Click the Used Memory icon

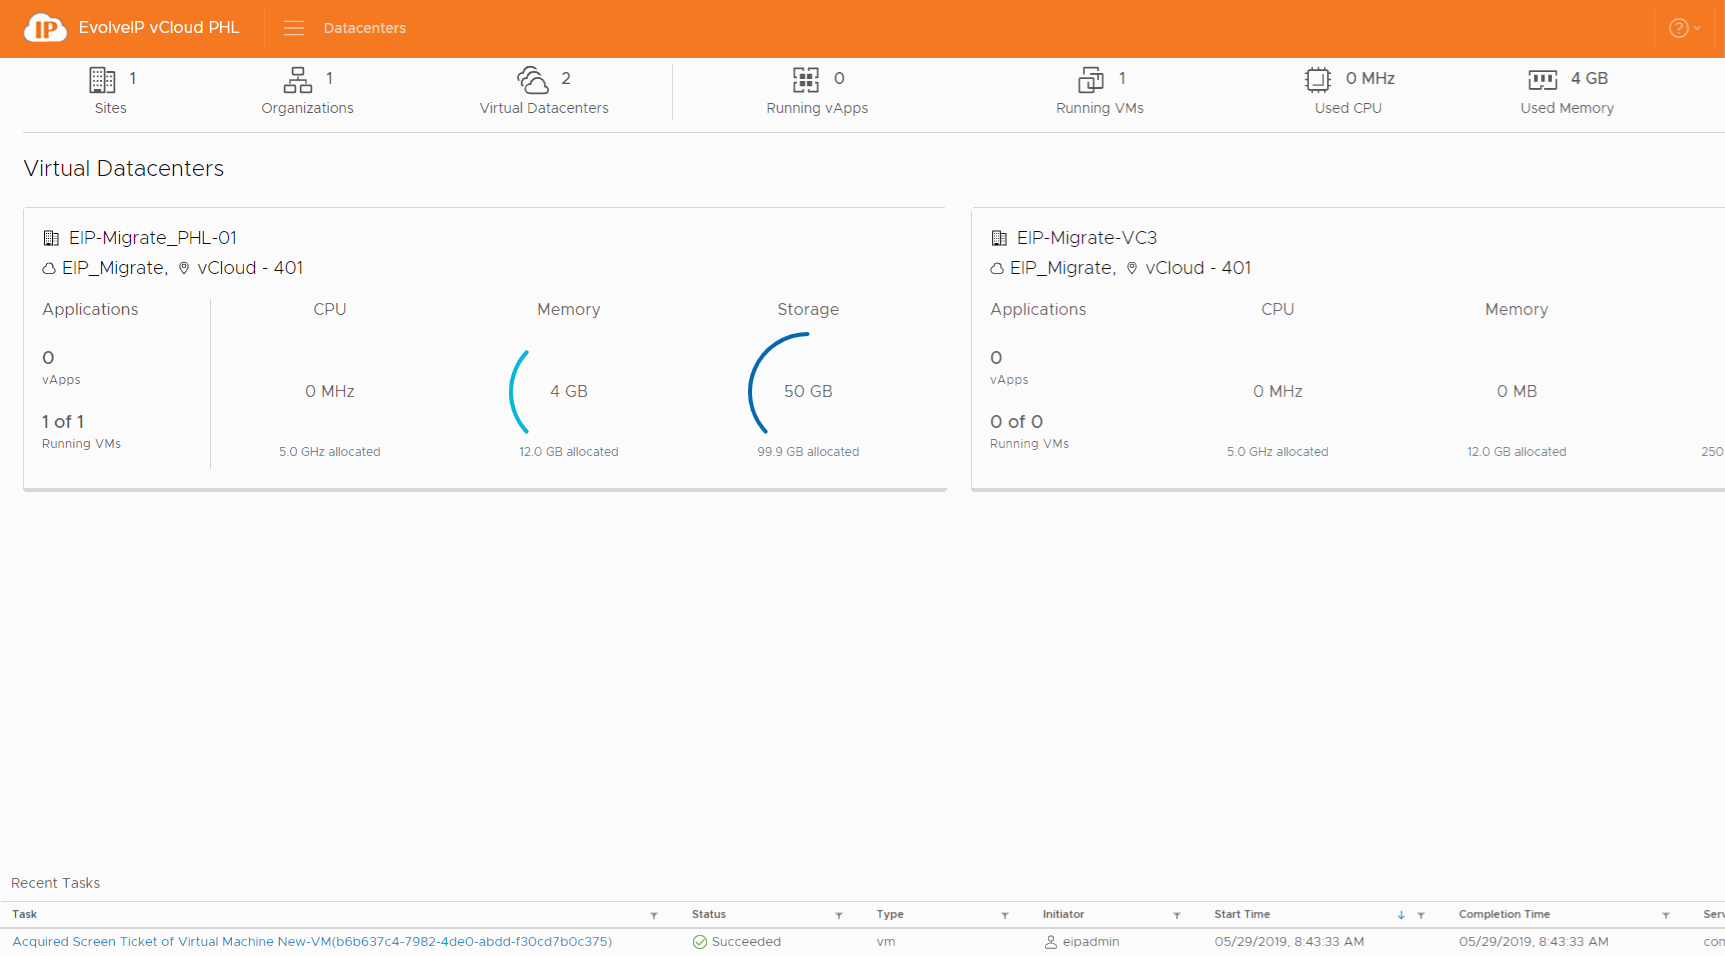pos(1542,79)
